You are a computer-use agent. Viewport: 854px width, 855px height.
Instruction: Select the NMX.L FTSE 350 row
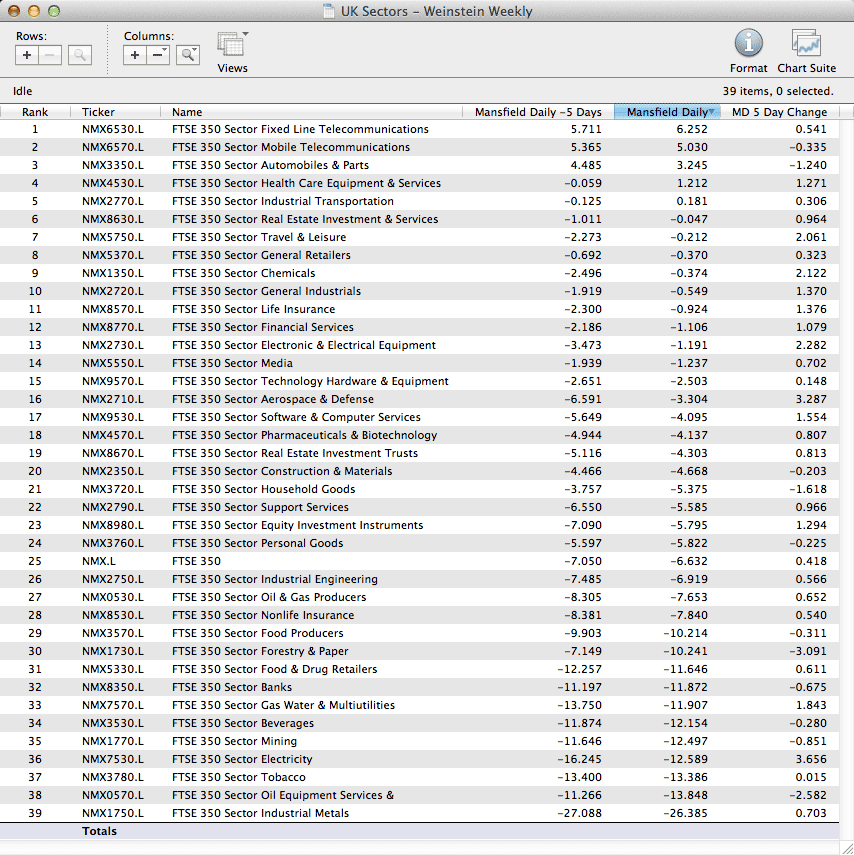point(300,561)
